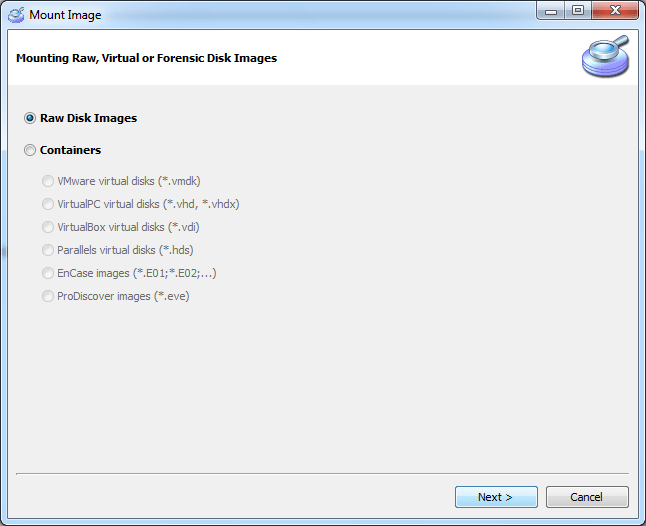646x526 pixels.
Task: Select the EnCase images radio button
Action: pos(48,273)
